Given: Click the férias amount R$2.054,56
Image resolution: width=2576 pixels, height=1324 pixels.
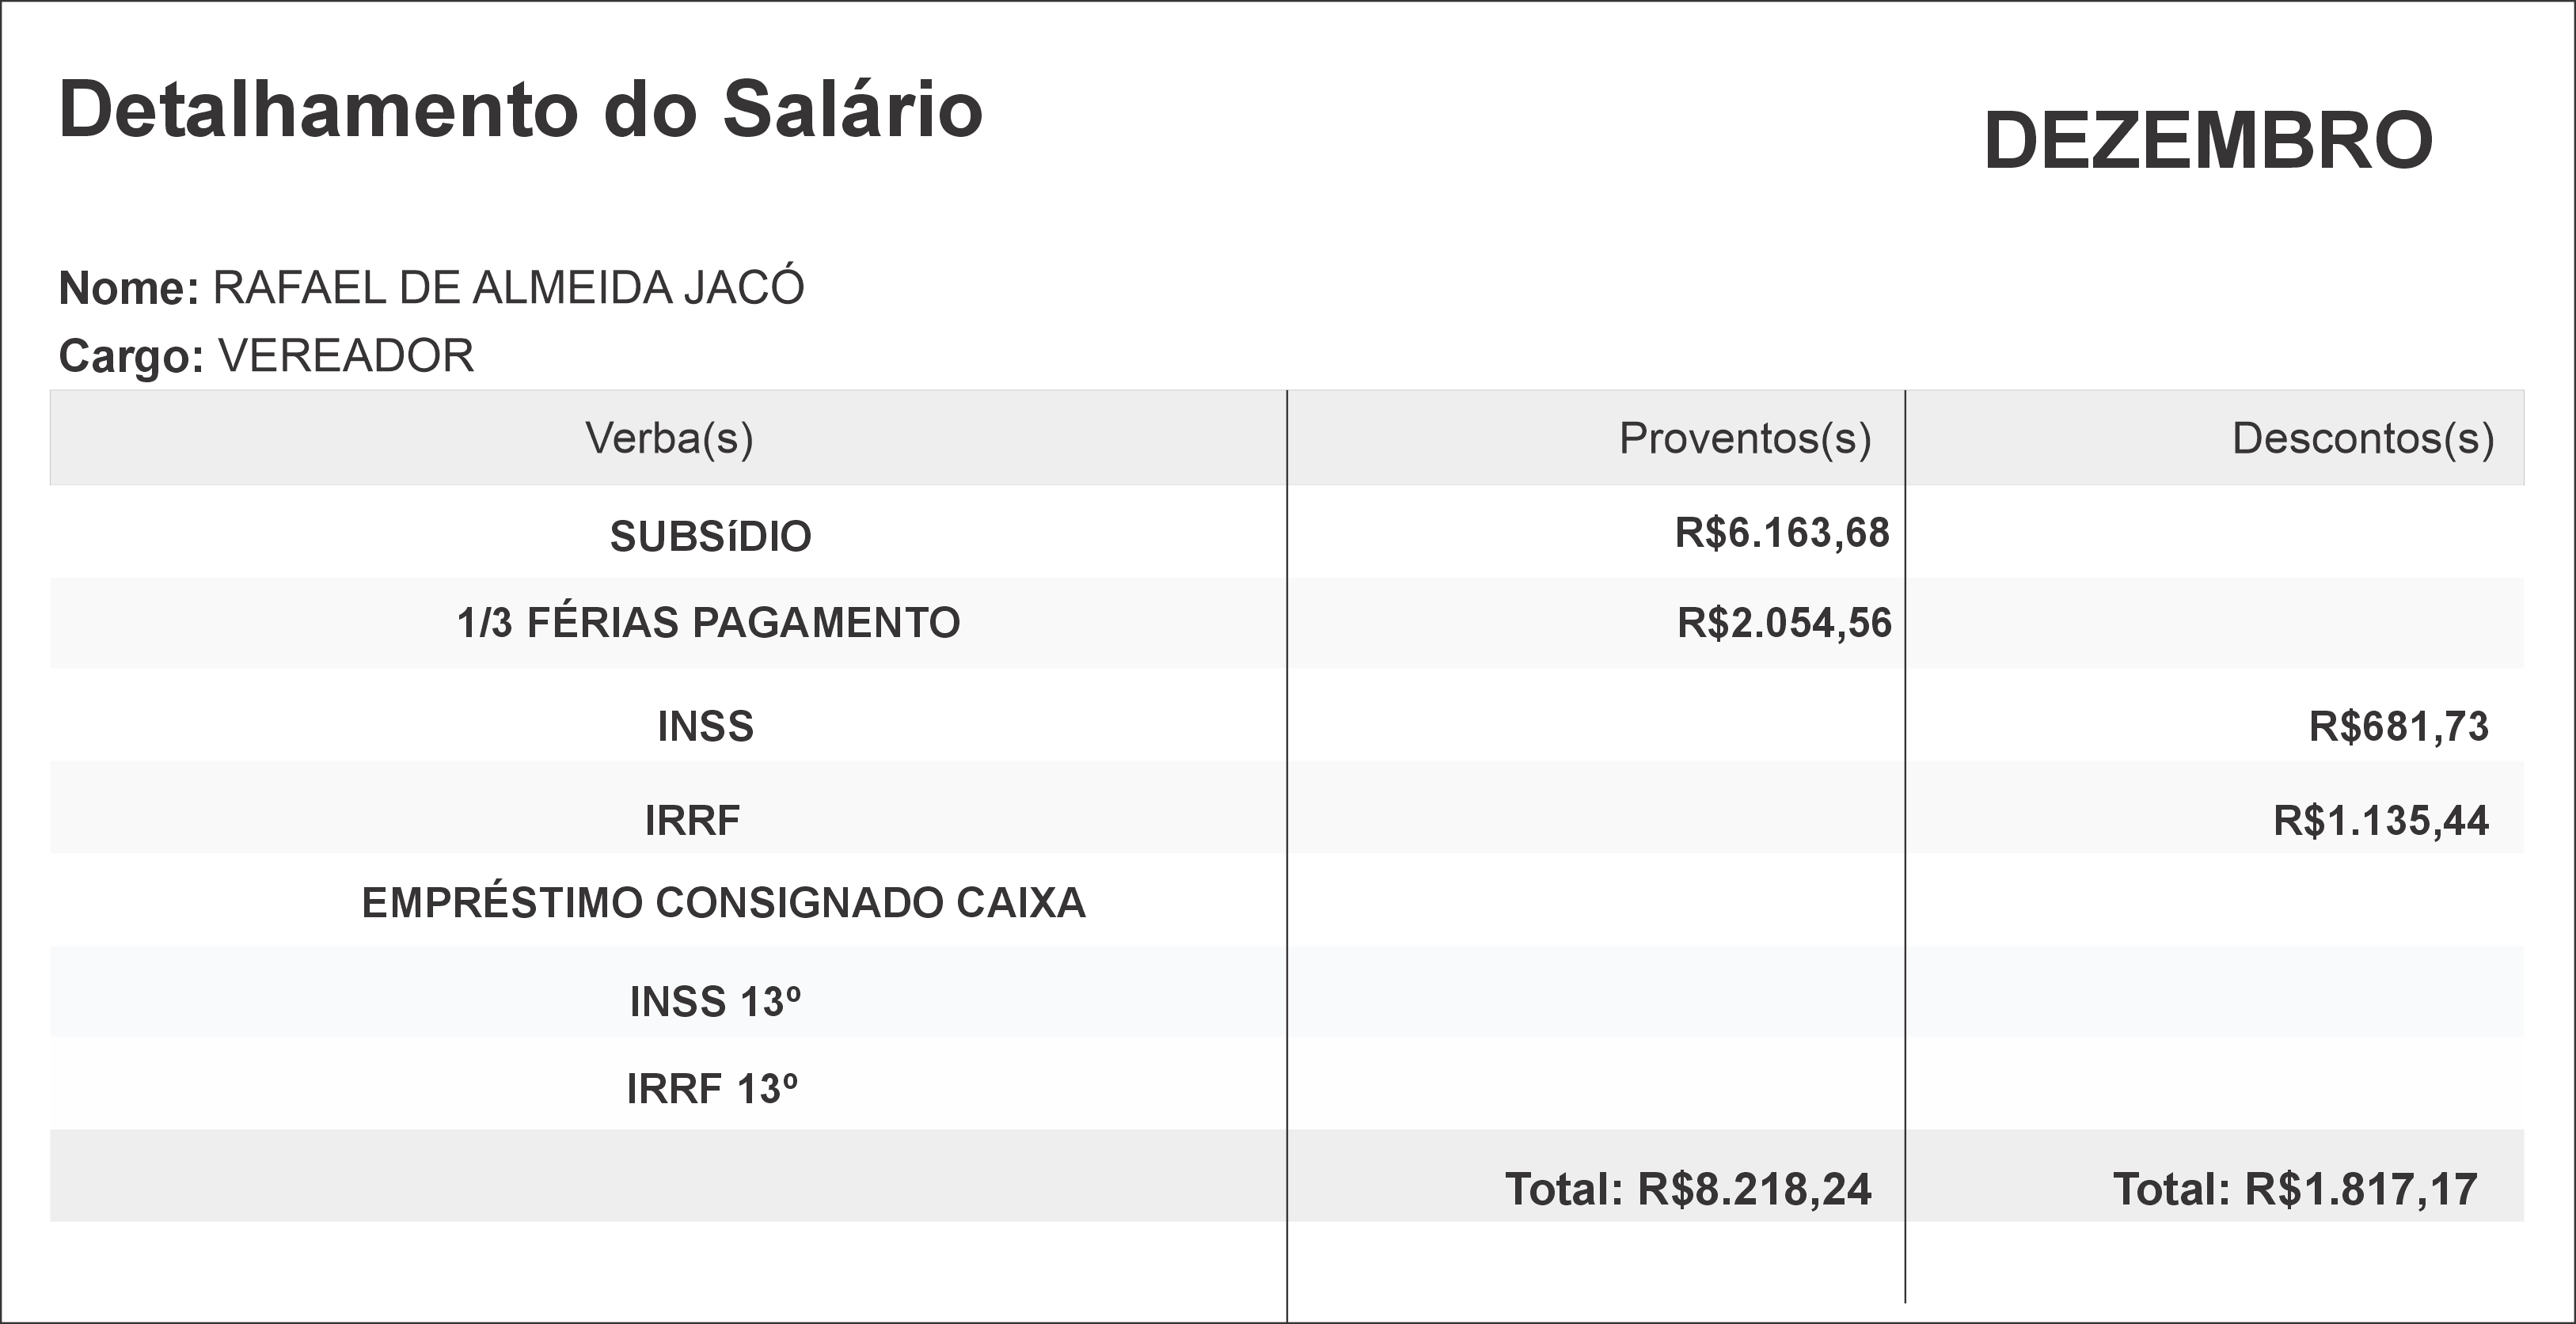Looking at the screenshot, I should pos(1784,623).
